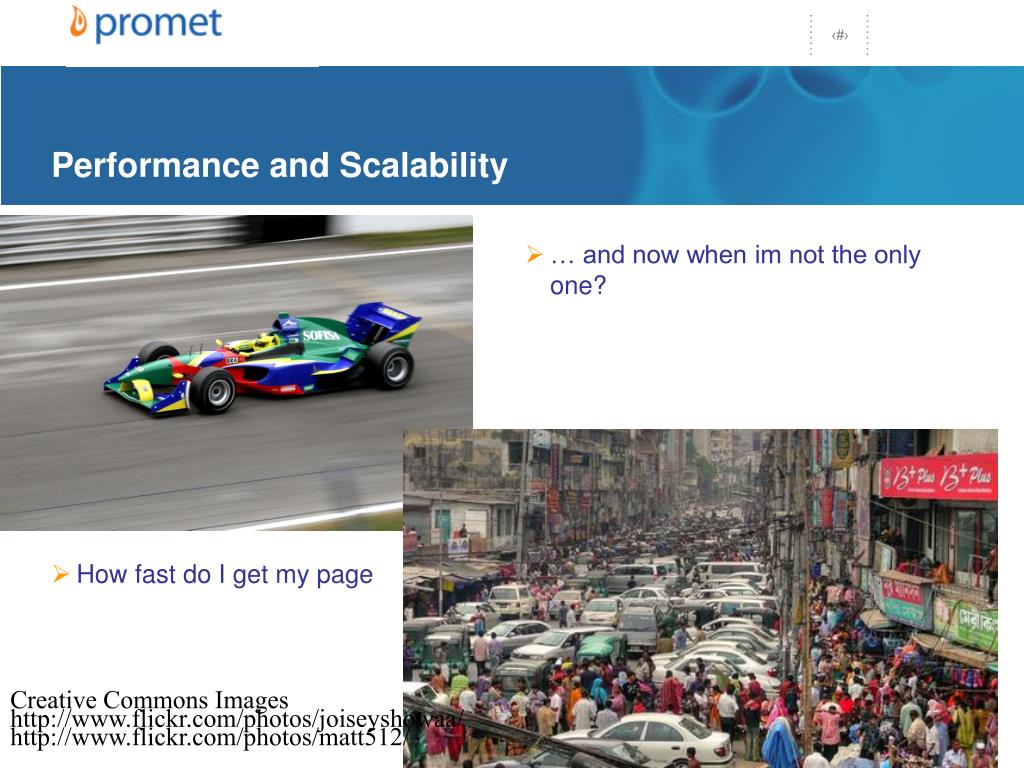The height and width of the screenshot is (768, 1024).
Task: Click the slide number placeholder
Action: (839, 35)
